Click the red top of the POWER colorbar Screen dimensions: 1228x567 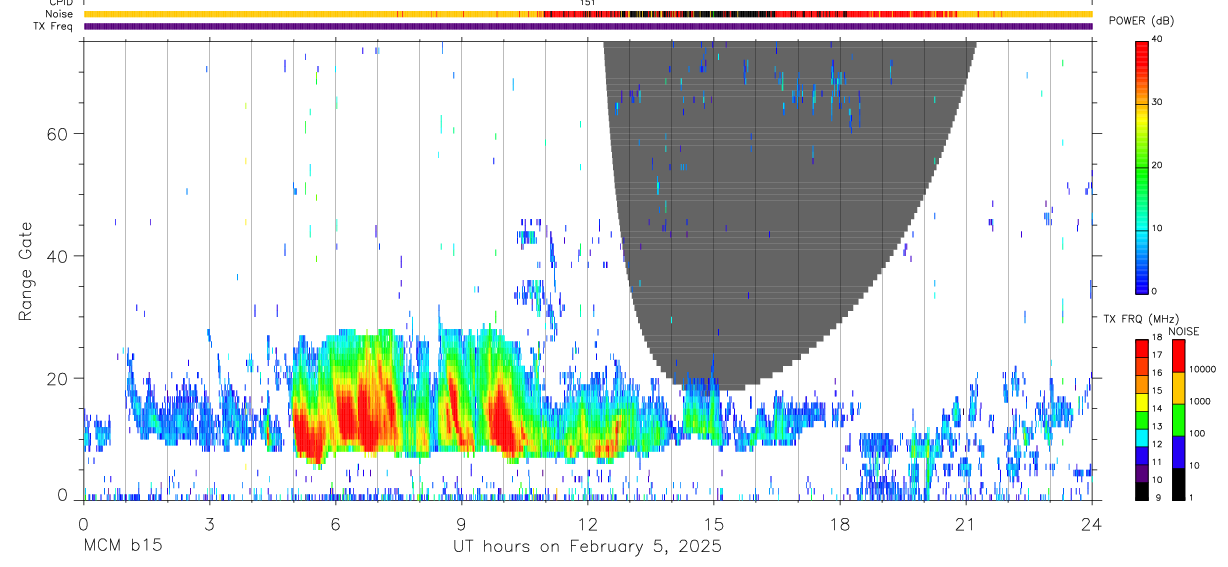pos(1141,50)
